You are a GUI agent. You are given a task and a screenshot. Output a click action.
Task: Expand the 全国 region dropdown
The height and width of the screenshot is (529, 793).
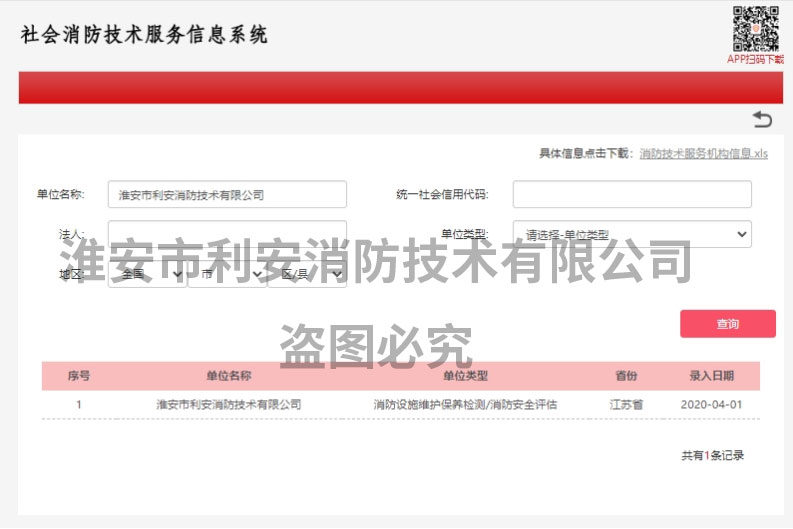[x=147, y=274]
